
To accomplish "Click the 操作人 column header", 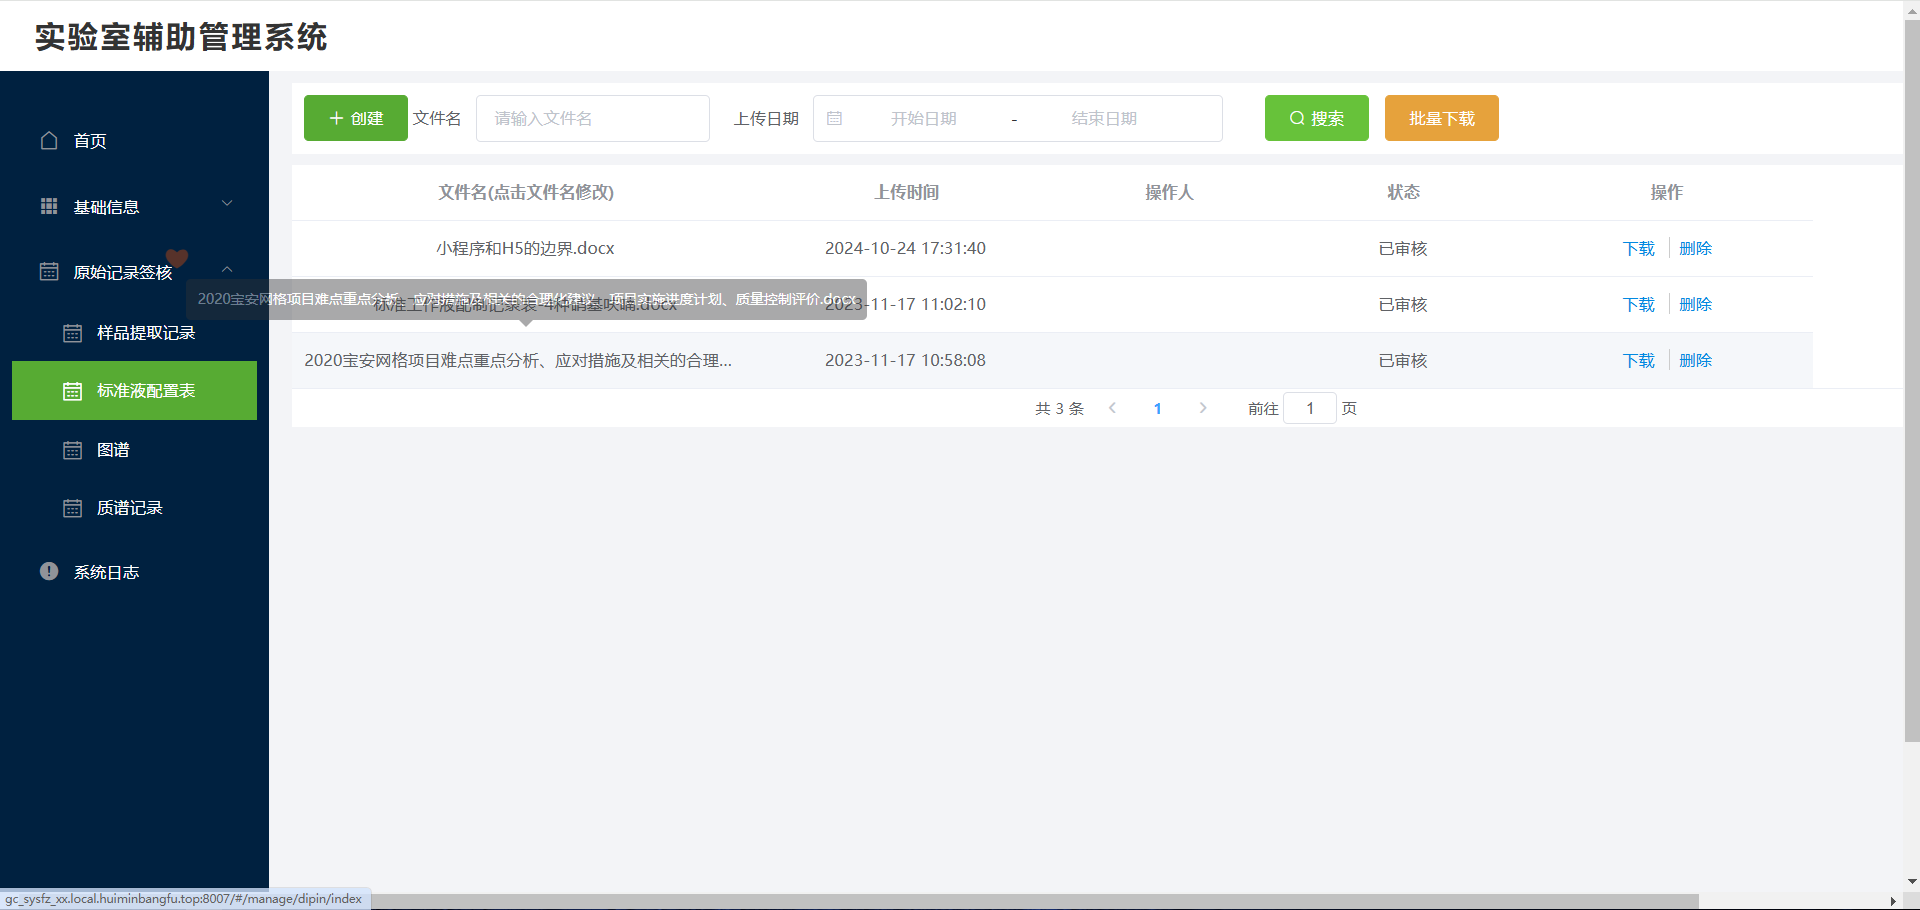I will click(1169, 192).
